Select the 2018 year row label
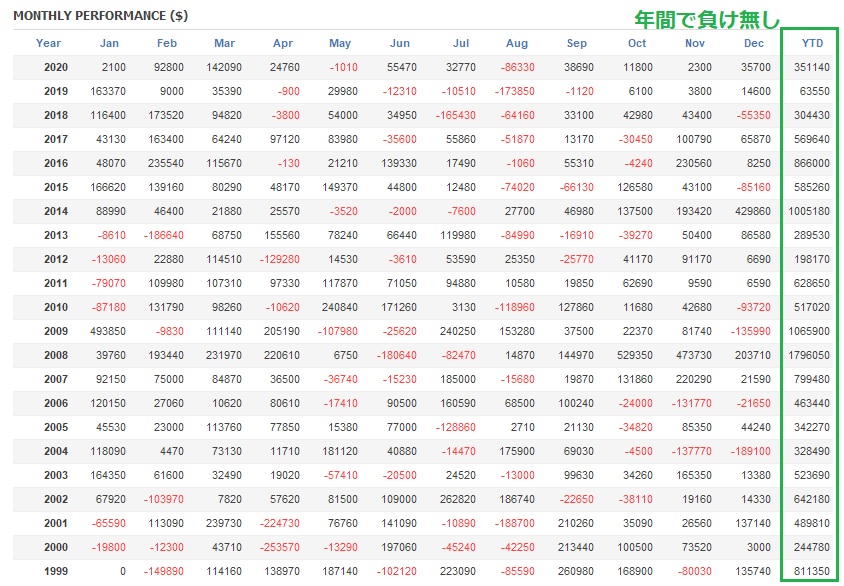 click(x=56, y=115)
